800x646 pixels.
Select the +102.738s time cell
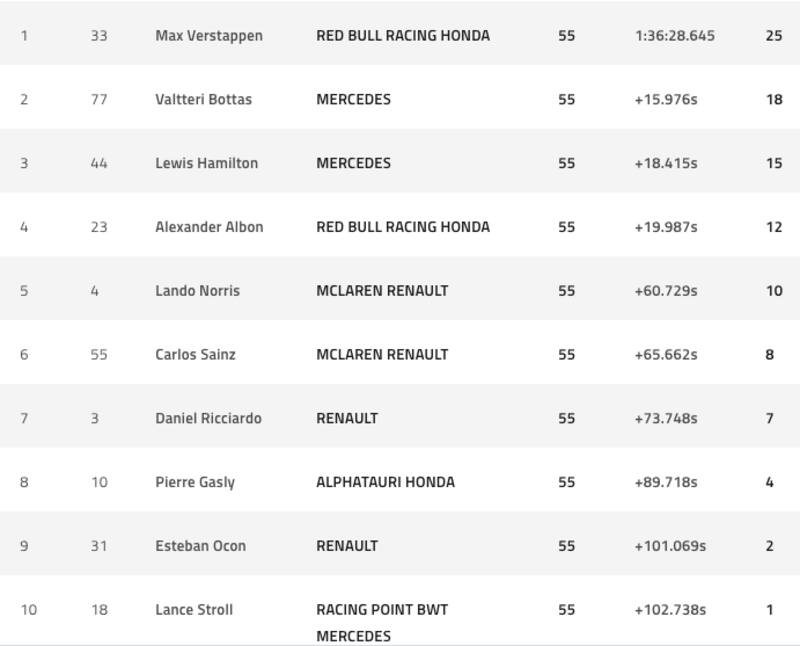point(670,609)
